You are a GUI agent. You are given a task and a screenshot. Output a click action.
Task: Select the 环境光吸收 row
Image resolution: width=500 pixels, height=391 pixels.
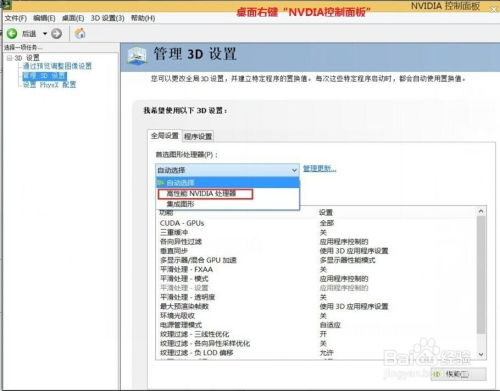coord(317,316)
